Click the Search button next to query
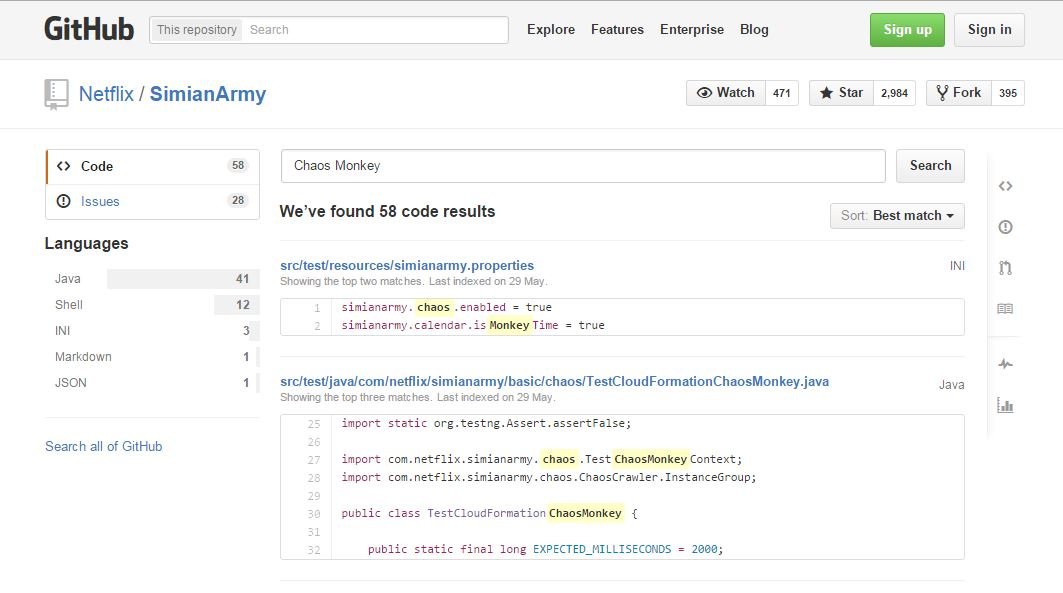1063x593 pixels. [930, 166]
